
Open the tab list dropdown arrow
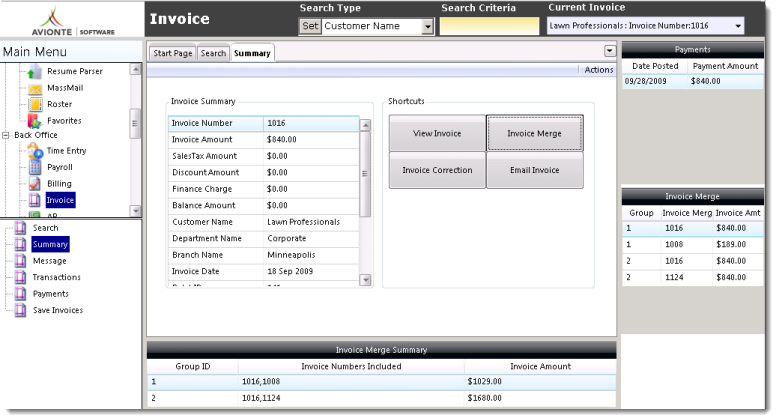(610, 50)
